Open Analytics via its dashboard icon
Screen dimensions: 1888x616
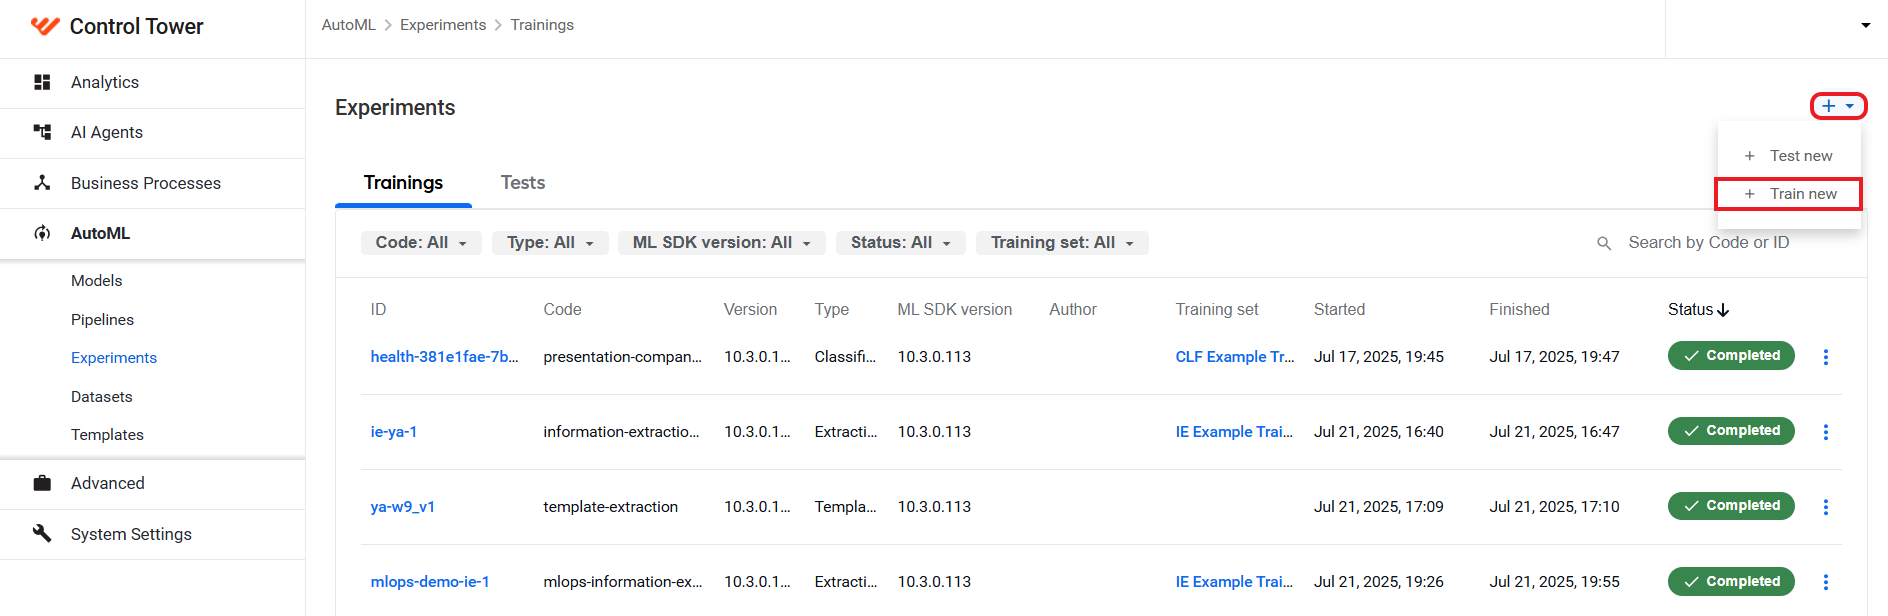coord(42,82)
